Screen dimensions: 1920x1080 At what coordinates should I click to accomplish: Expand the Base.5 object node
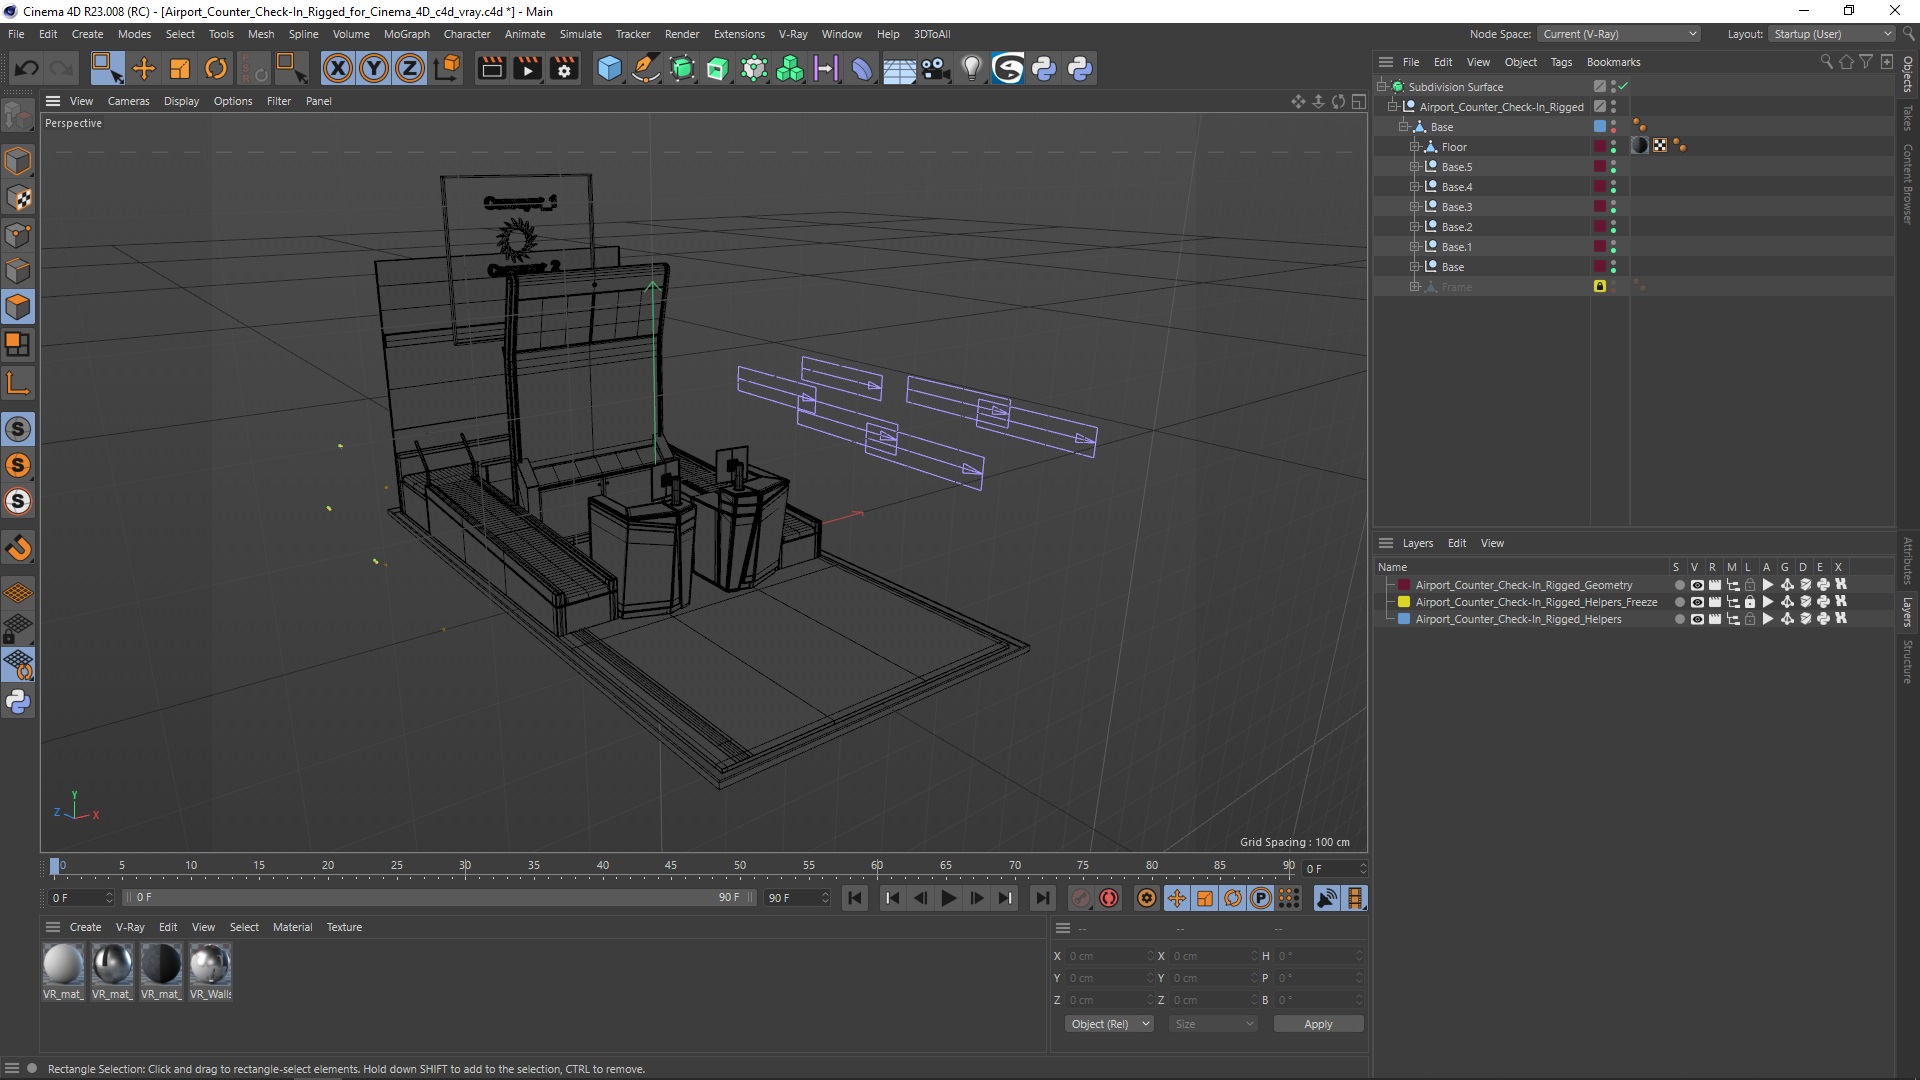[1415, 167]
